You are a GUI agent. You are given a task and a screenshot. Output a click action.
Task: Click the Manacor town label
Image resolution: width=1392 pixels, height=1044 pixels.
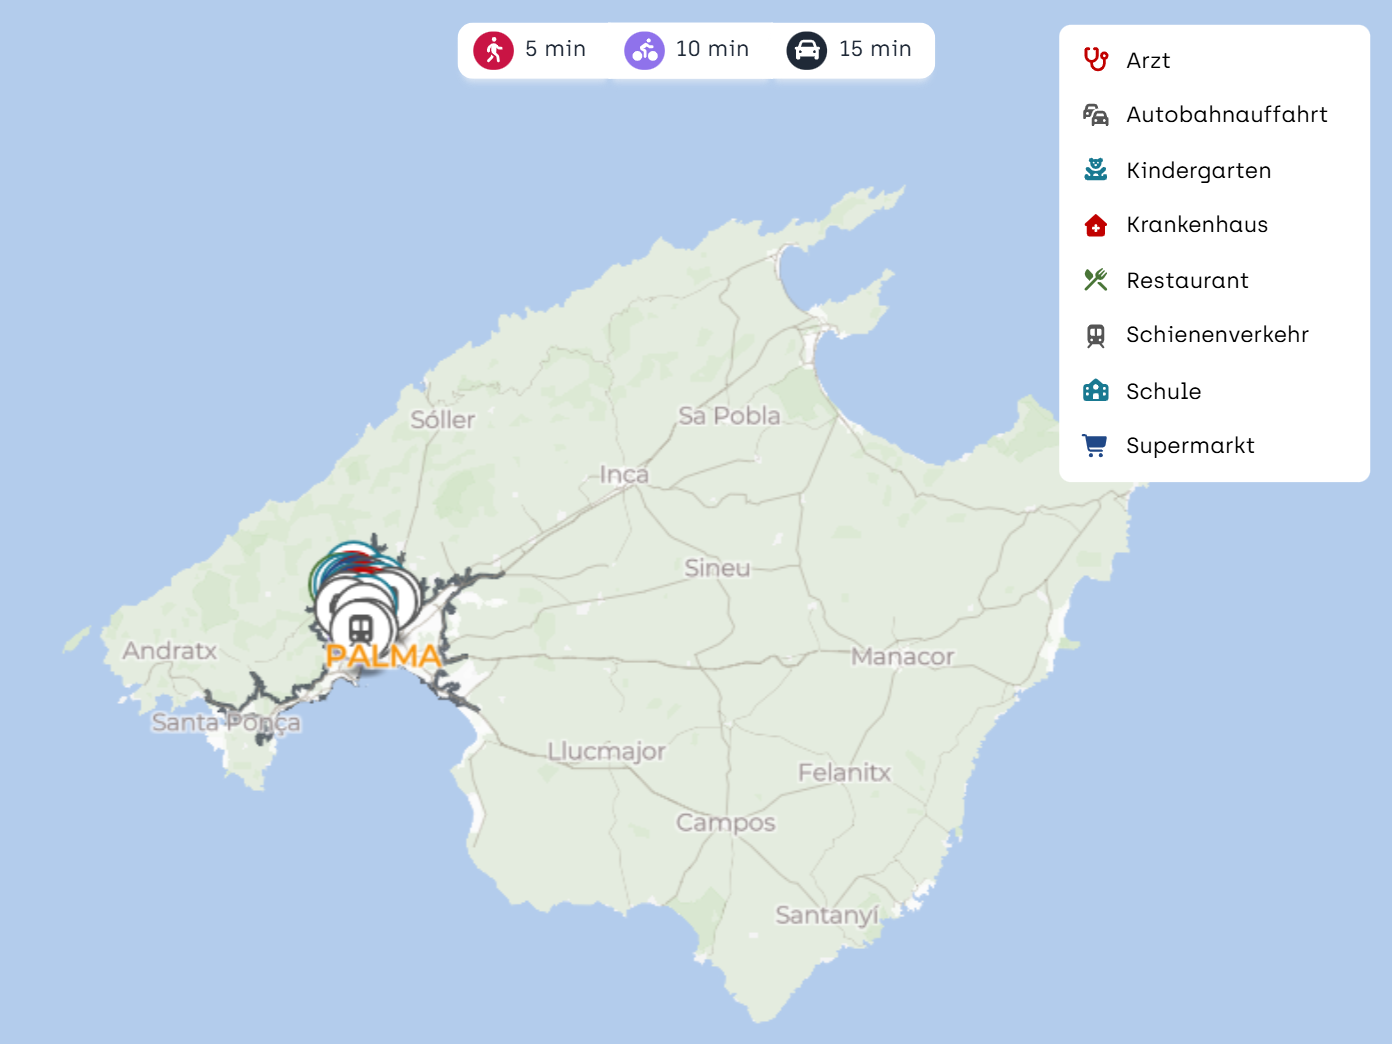click(x=902, y=657)
